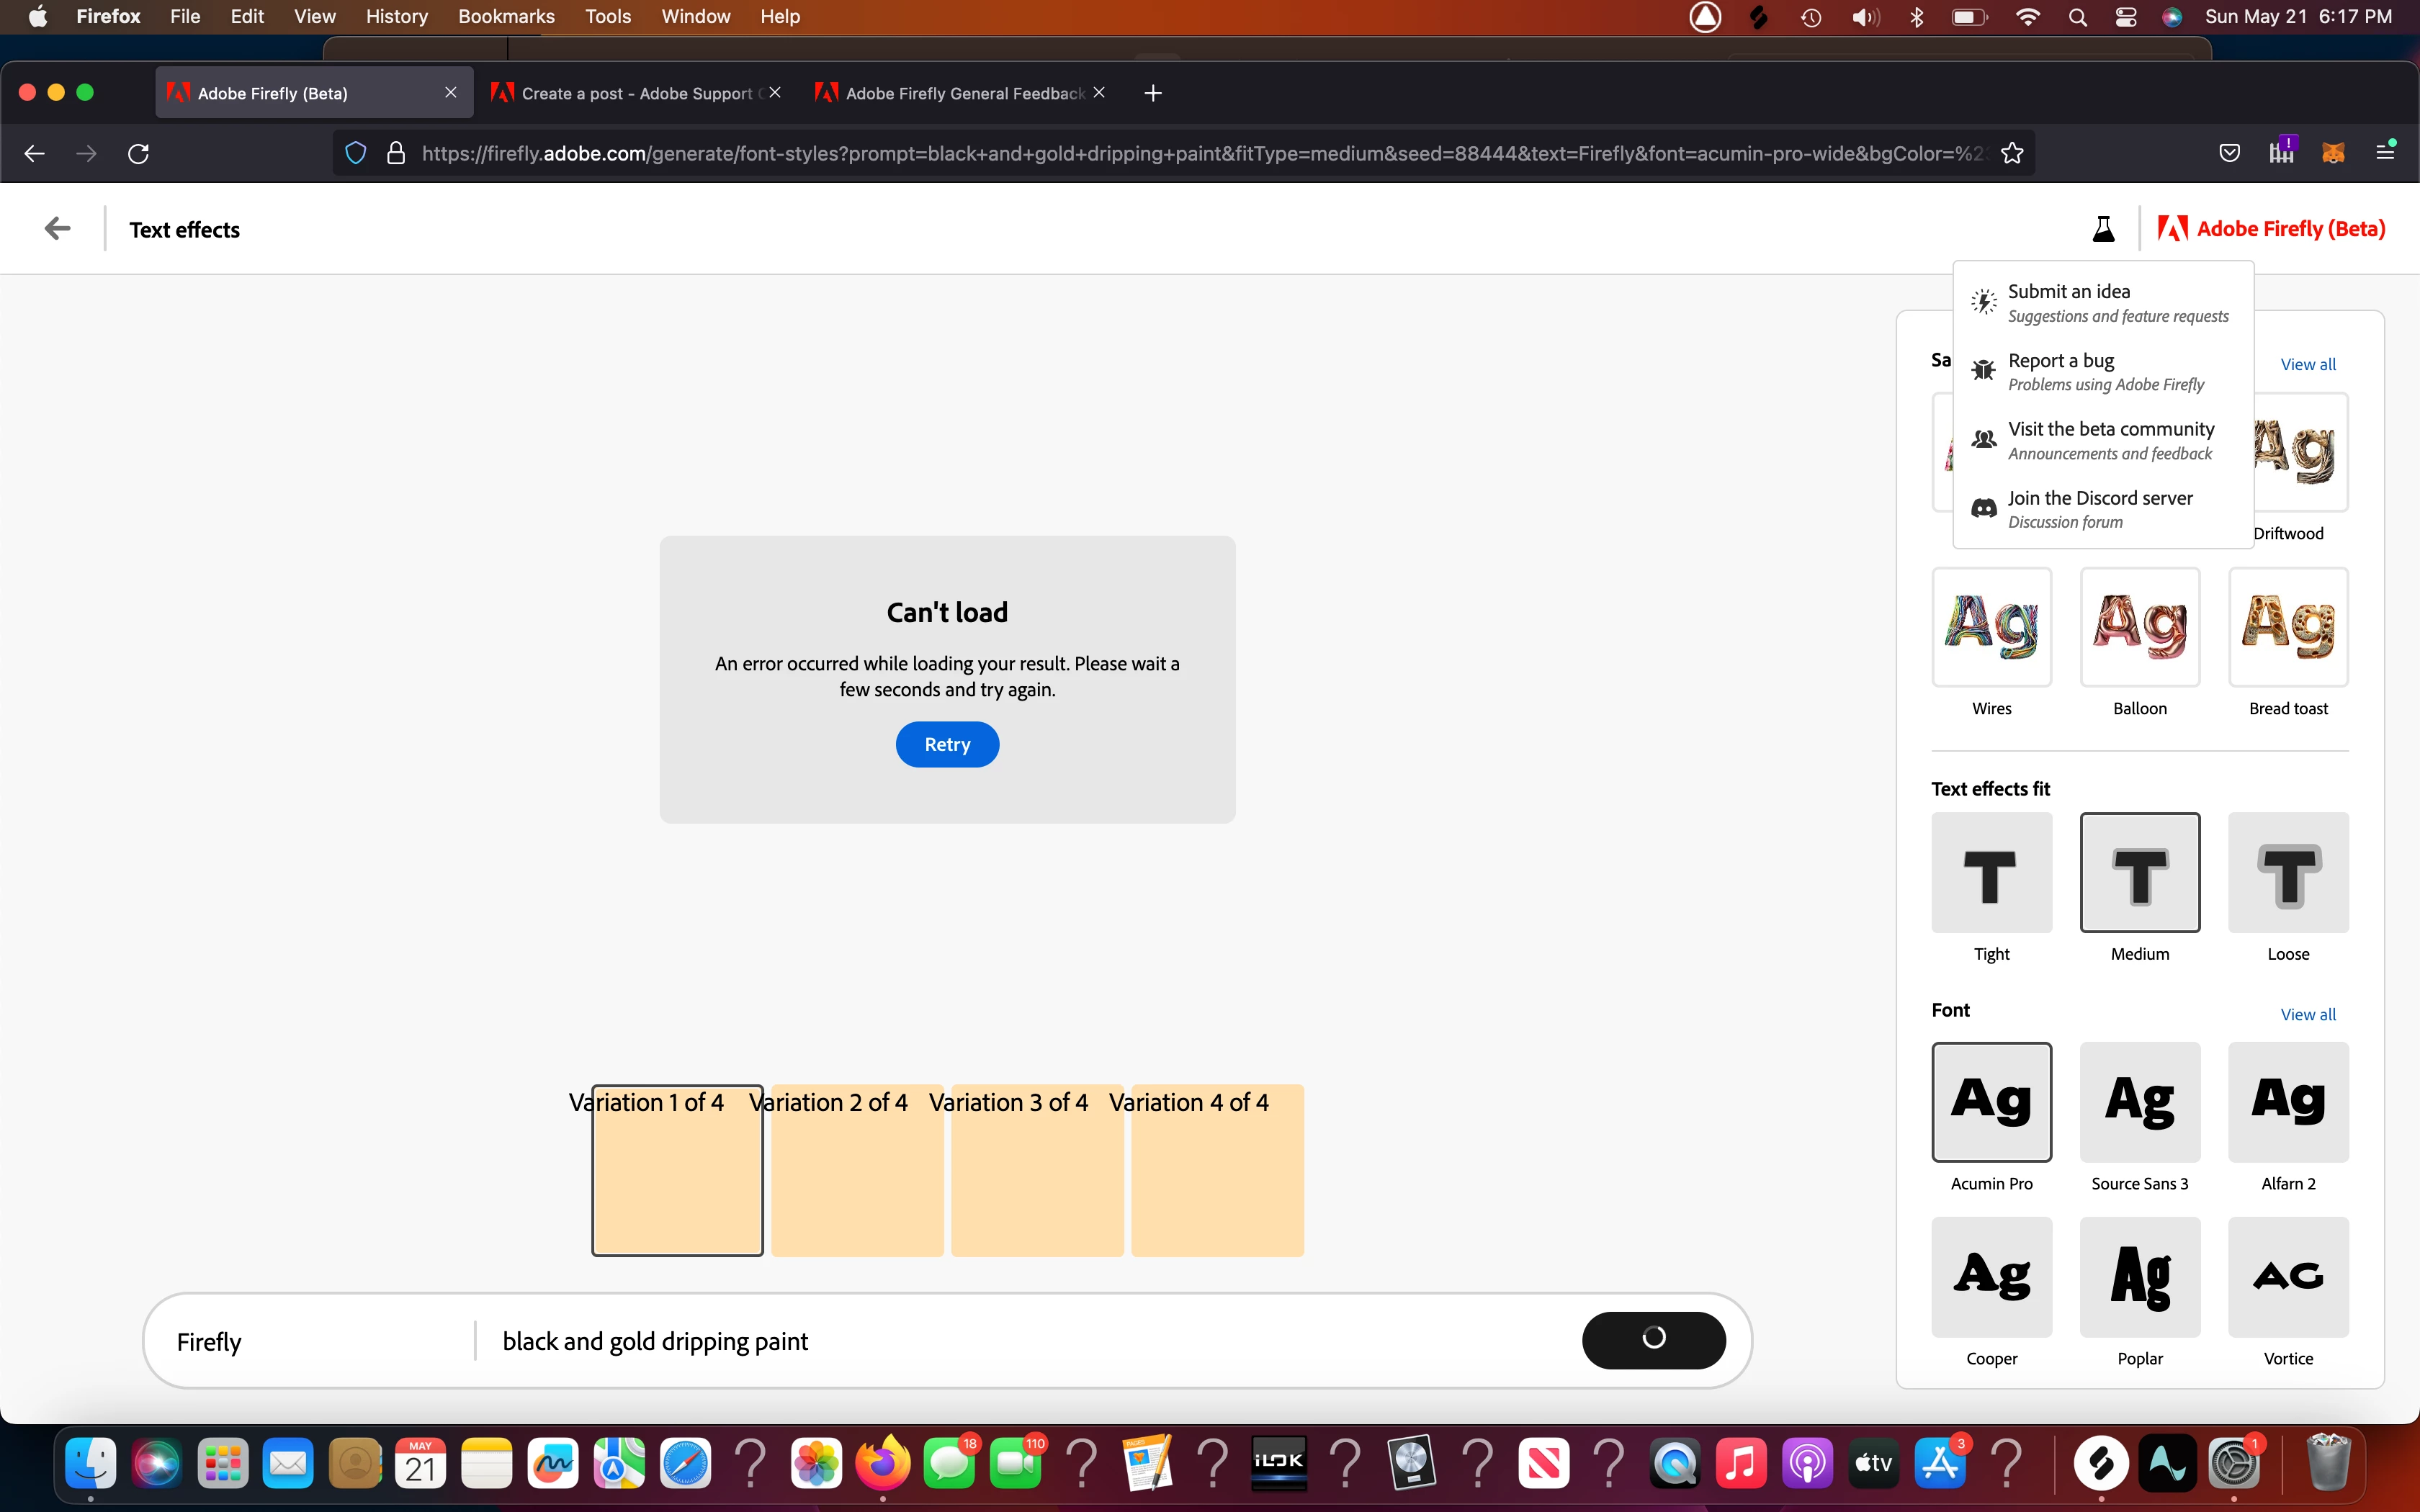Open the Bookmarks menu in menu bar

tap(506, 16)
